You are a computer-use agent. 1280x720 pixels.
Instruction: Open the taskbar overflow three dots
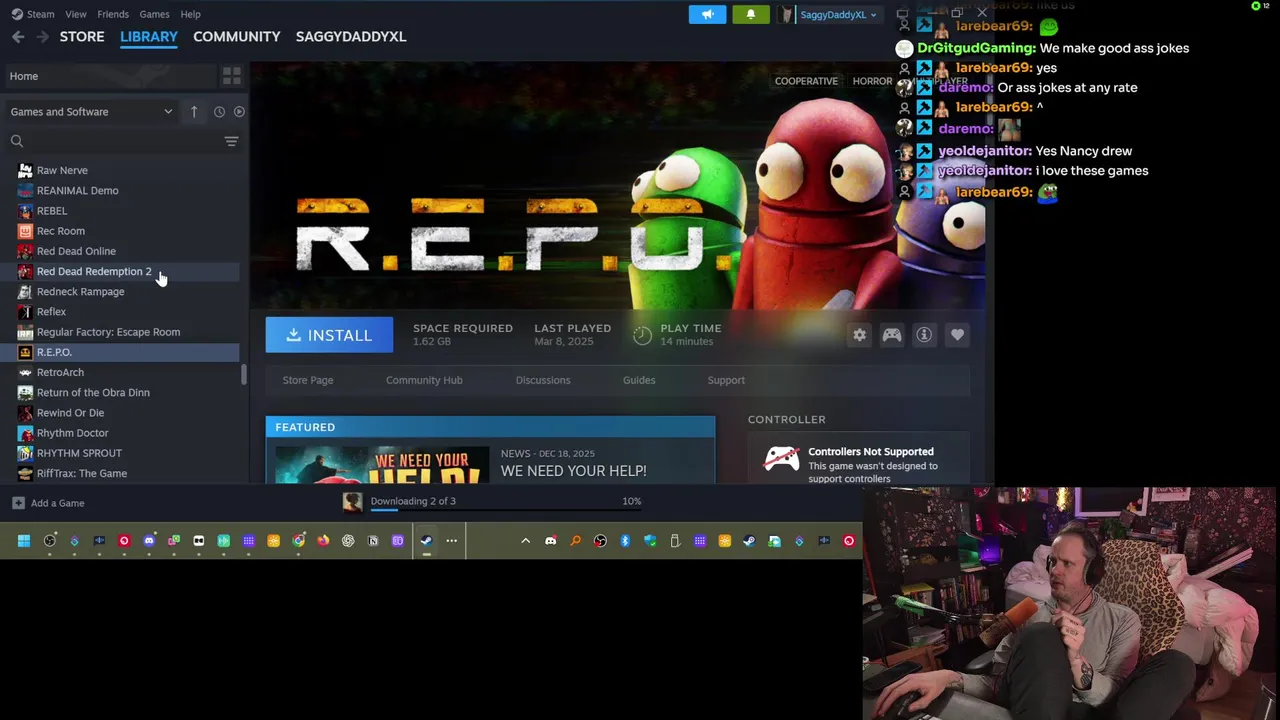(451, 541)
